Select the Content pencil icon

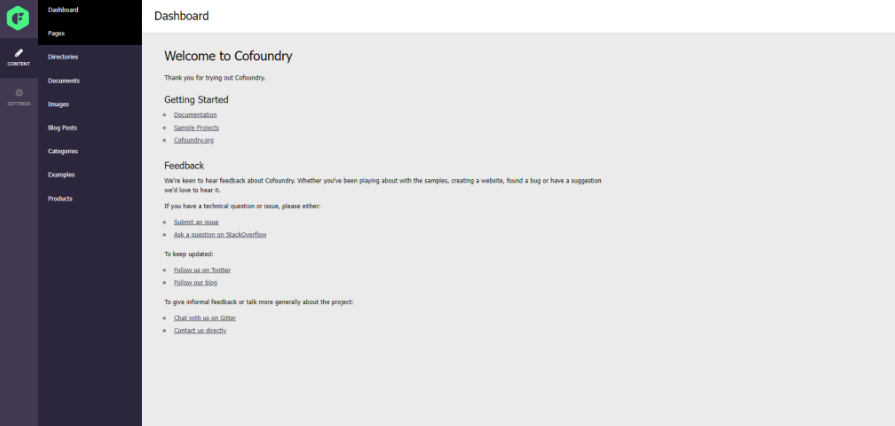point(19,53)
